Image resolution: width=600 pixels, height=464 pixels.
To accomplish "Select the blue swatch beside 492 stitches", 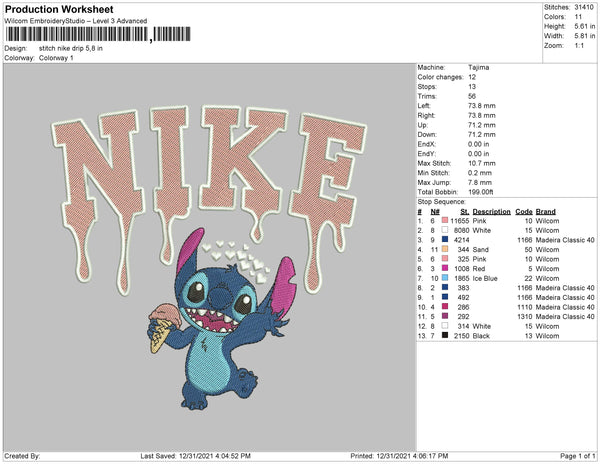I will click(445, 297).
